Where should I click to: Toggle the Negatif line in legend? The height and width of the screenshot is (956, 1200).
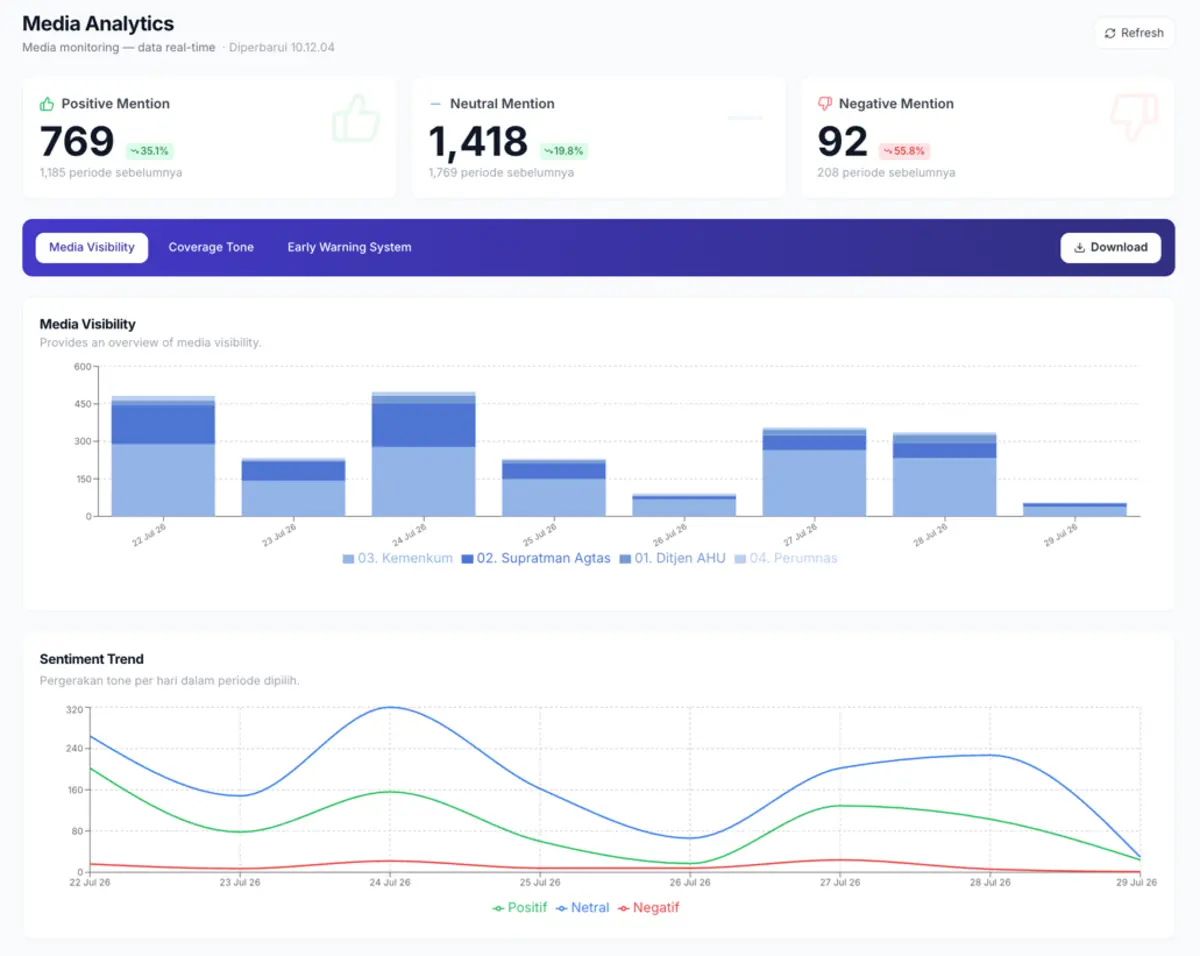(x=649, y=907)
